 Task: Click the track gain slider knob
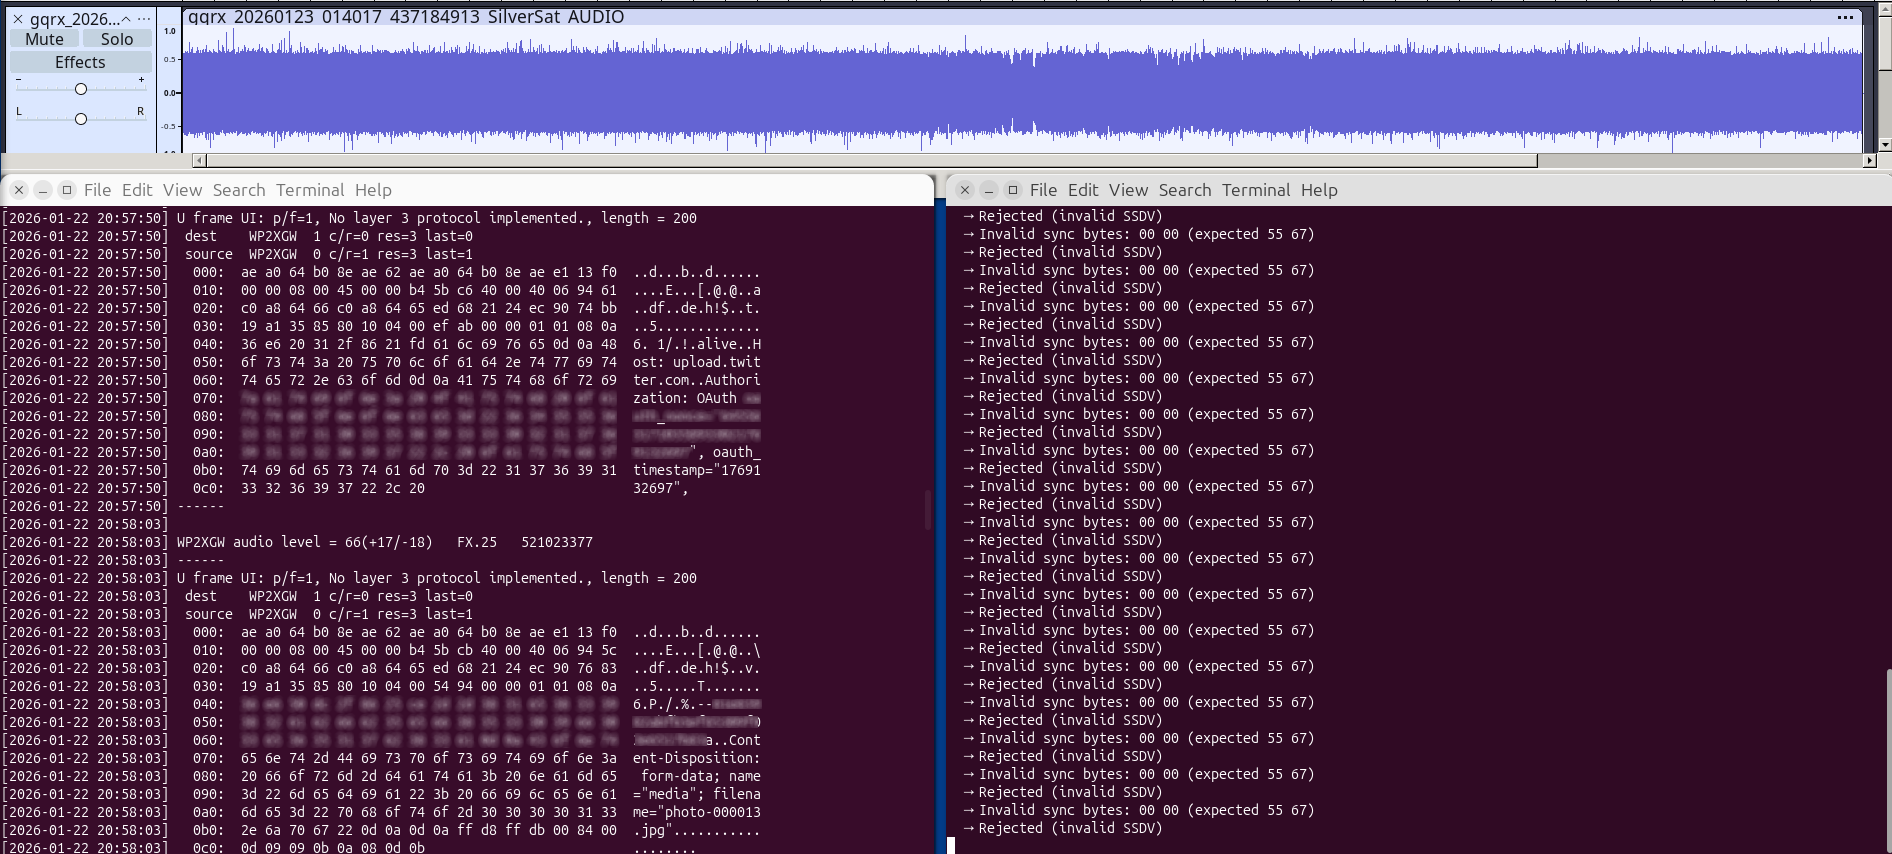81,89
